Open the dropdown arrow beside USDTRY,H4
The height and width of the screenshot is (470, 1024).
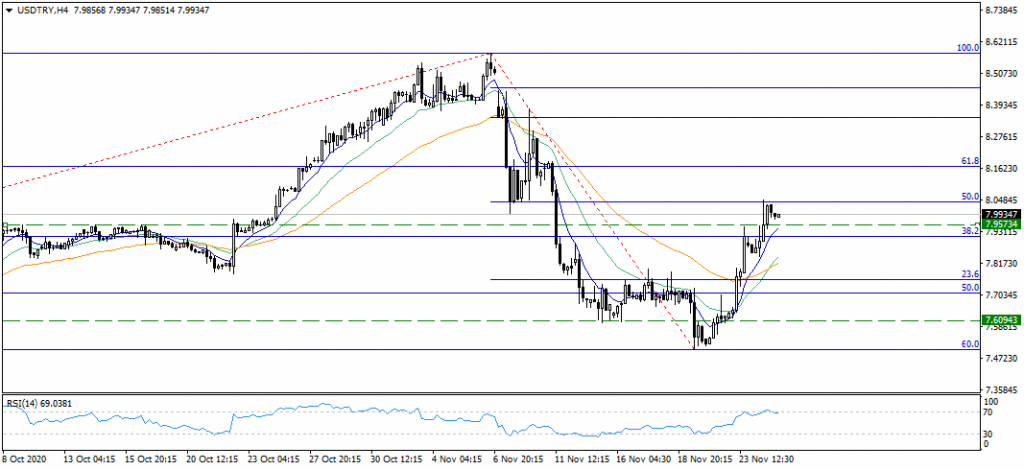(9, 9)
